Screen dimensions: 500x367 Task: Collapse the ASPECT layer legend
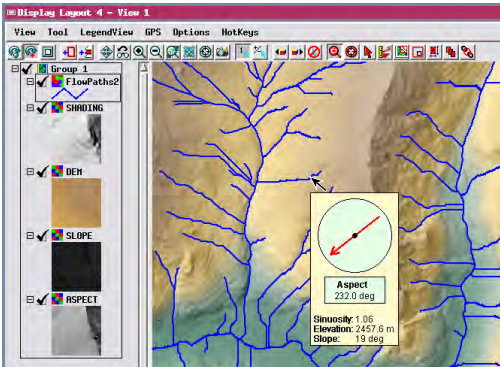[30, 300]
